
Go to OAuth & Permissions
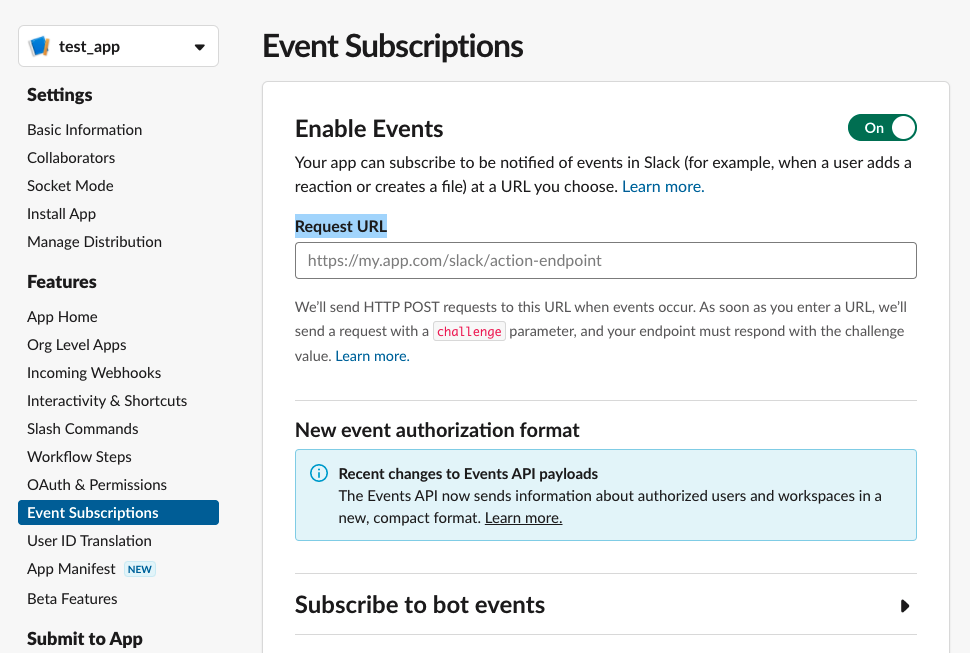click(x=97, y=485)
